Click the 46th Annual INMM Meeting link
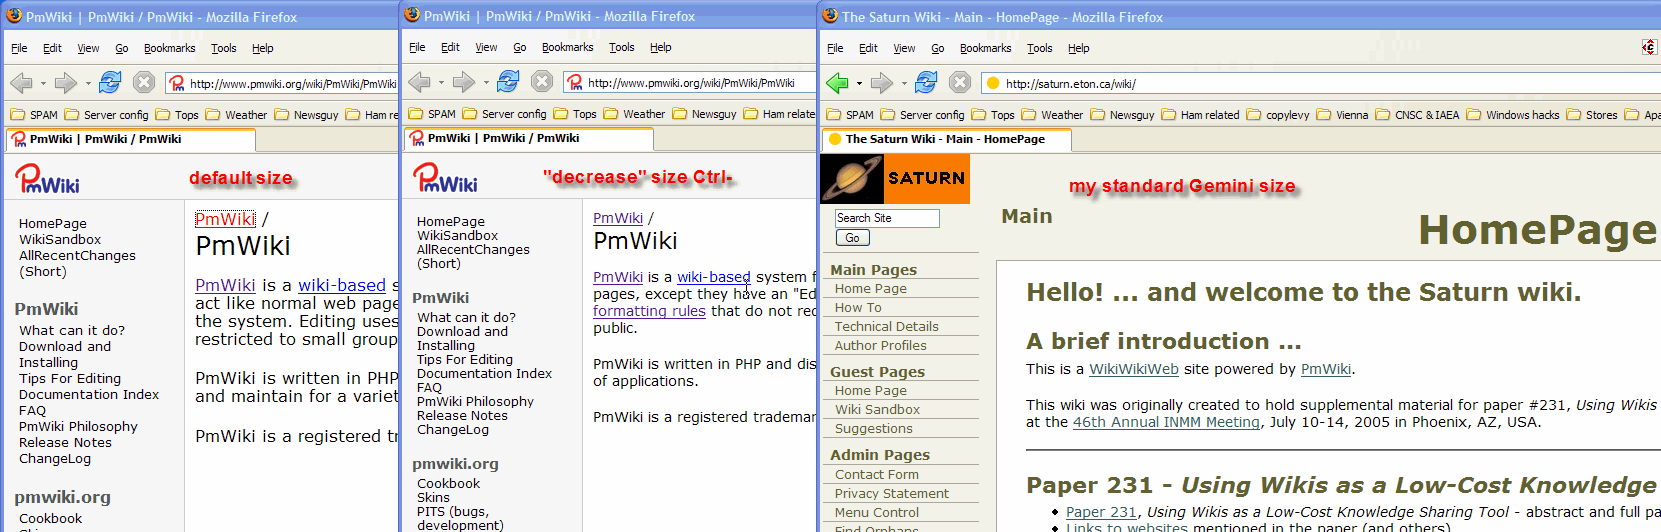1661x532 pixels. pyautogui.click(x=1166, y=422)
